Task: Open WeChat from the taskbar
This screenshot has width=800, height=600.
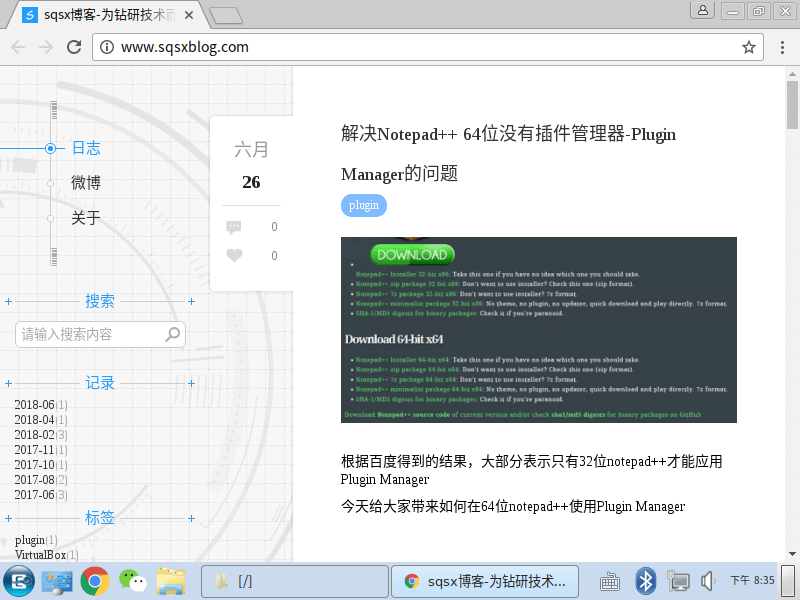Action: tap(133, 581)
